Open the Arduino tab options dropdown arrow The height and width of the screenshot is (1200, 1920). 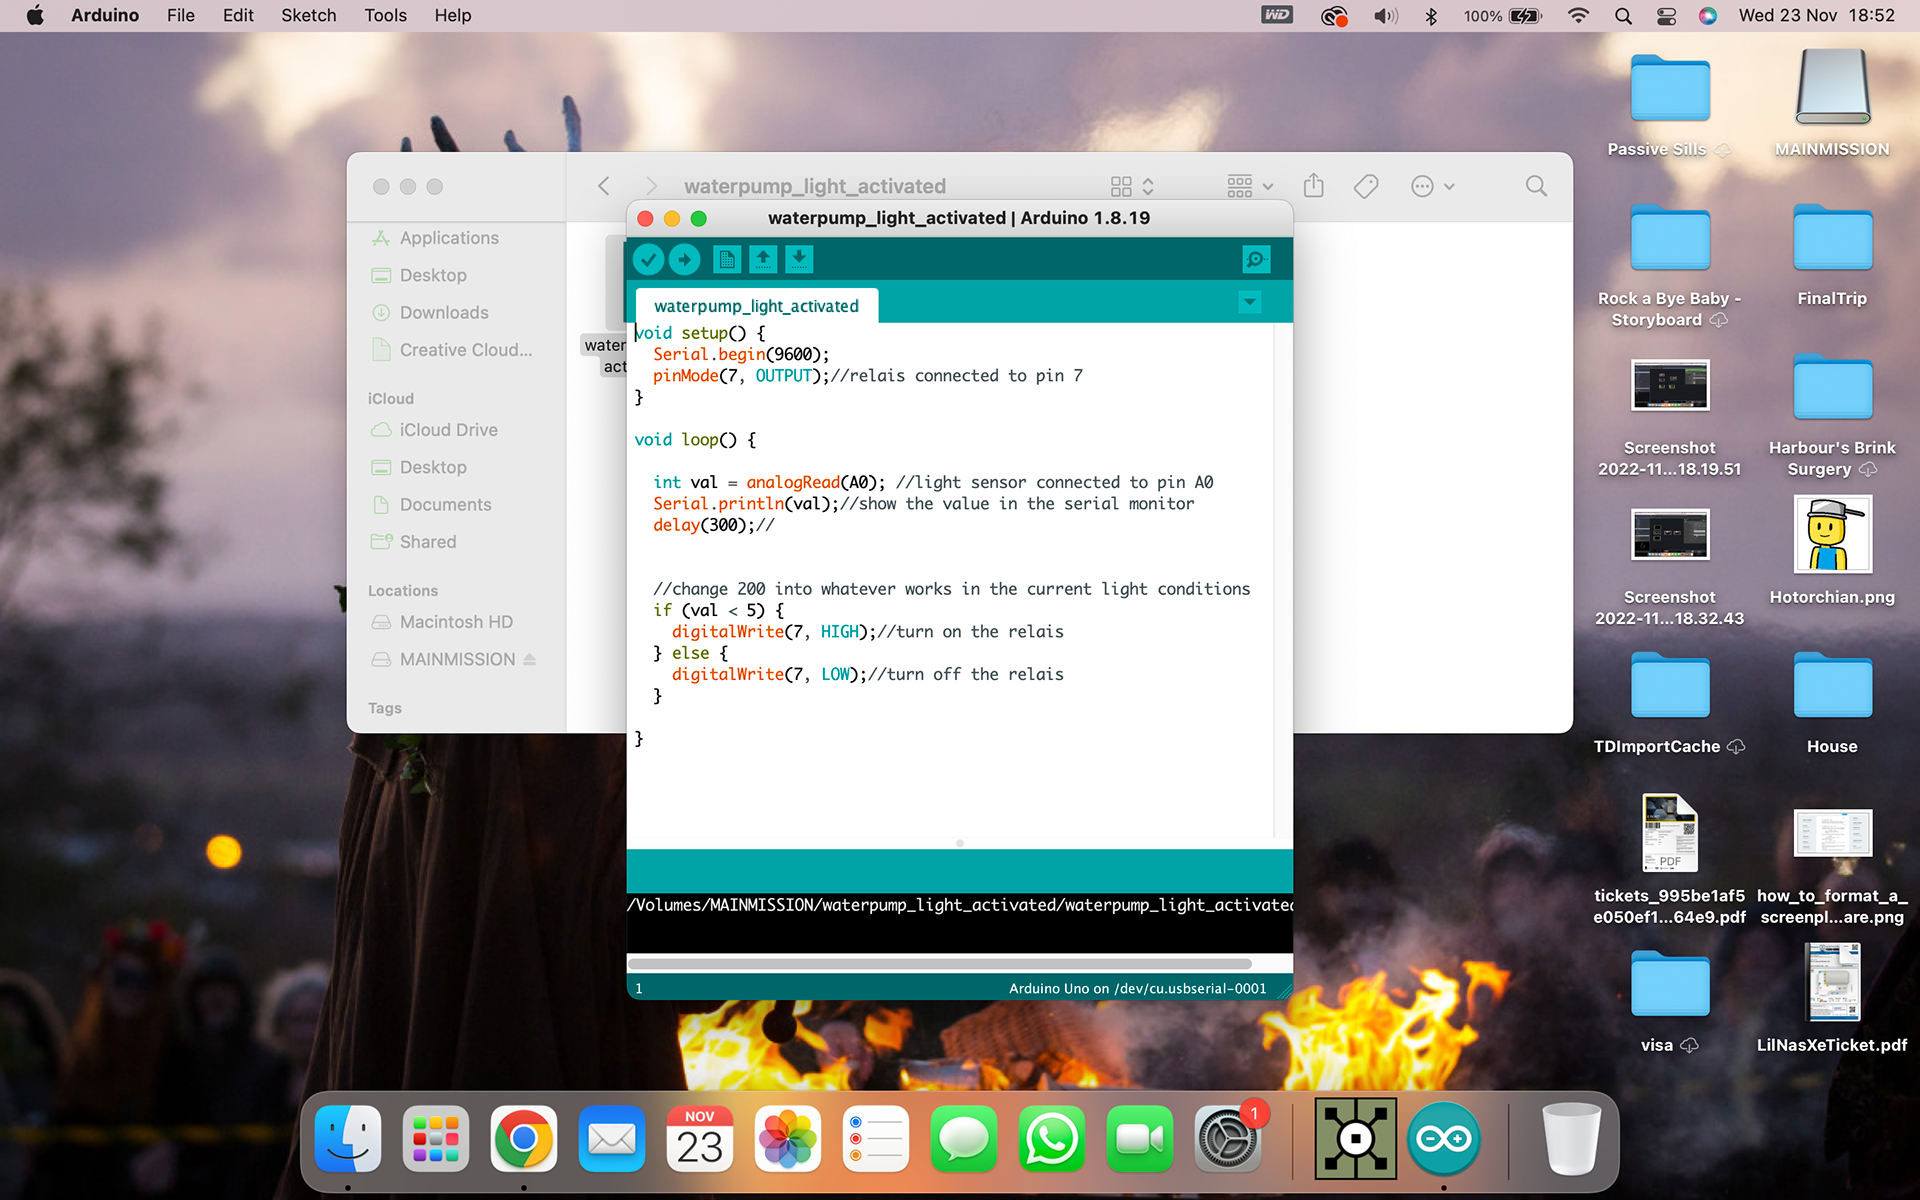[x=1250, y=302]
